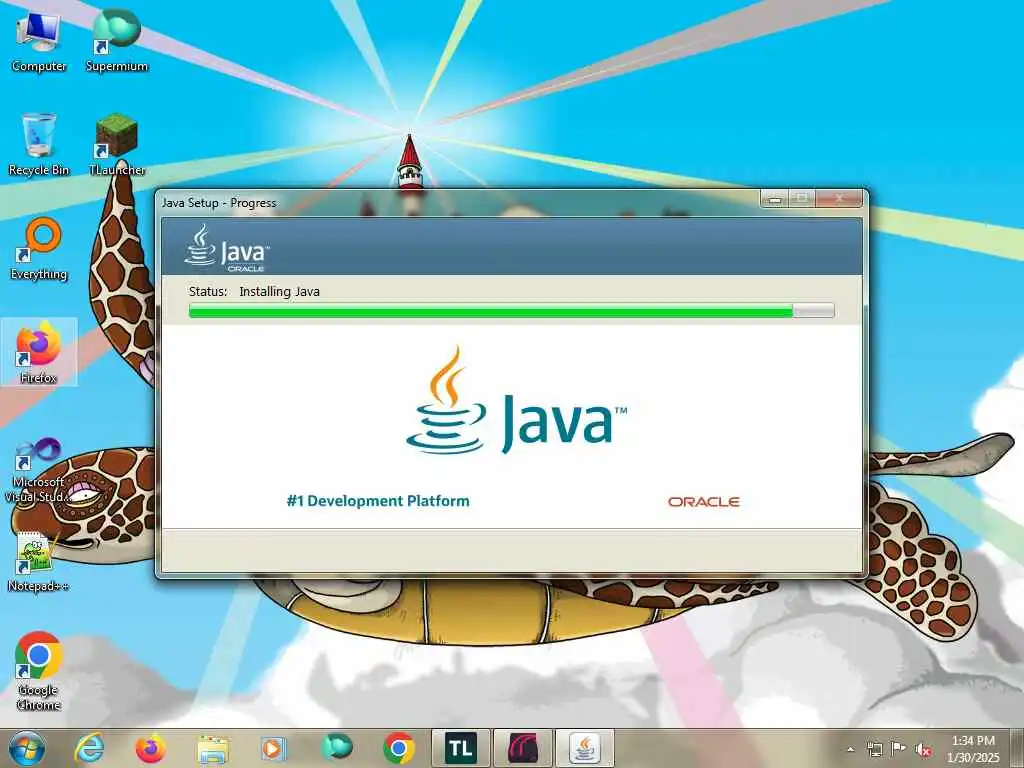Open the Action Center flag icon
1024x768 pixels.
tap(899, 749)
